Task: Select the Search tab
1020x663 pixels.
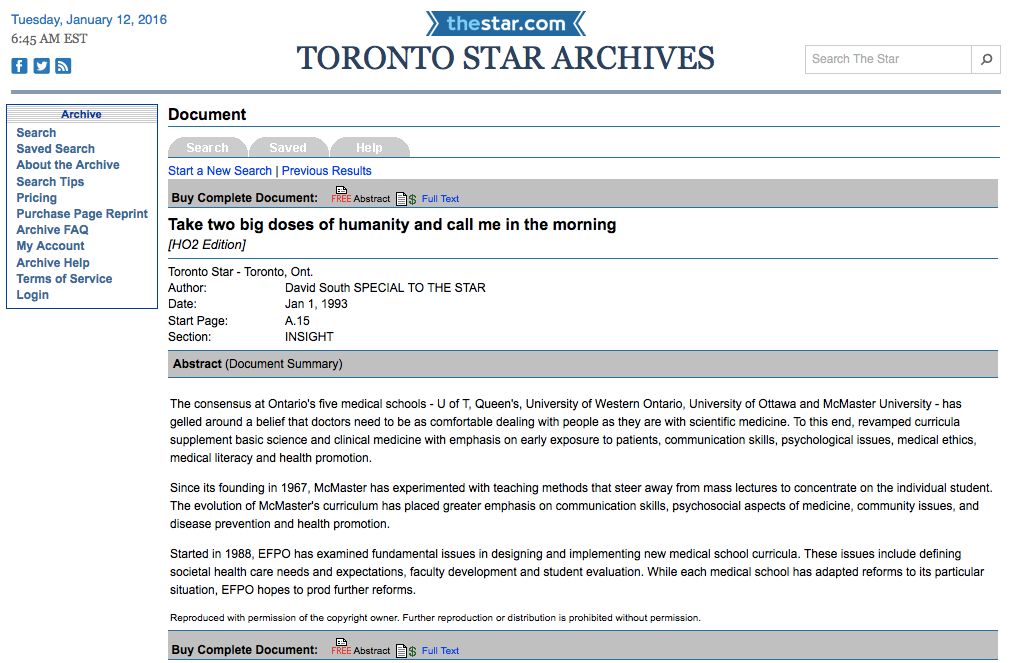Action: click(x=207, y=148)
